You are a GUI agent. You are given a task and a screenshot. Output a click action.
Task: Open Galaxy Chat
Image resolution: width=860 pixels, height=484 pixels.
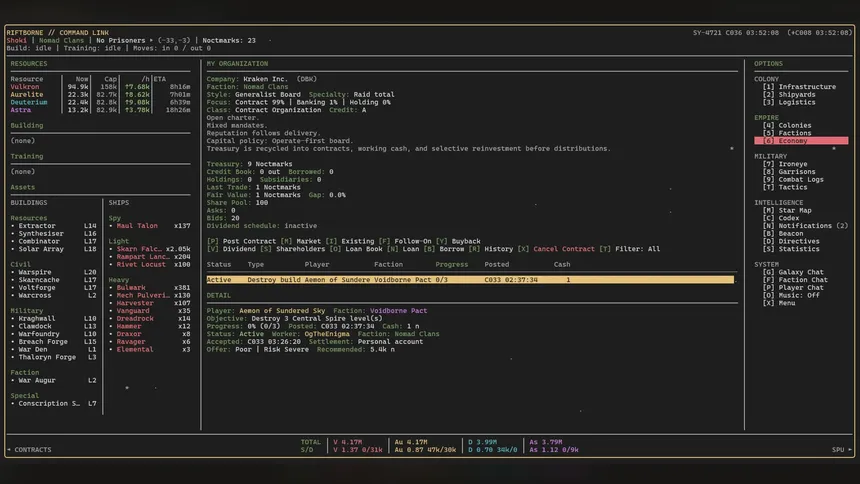[x=793, y=272]
